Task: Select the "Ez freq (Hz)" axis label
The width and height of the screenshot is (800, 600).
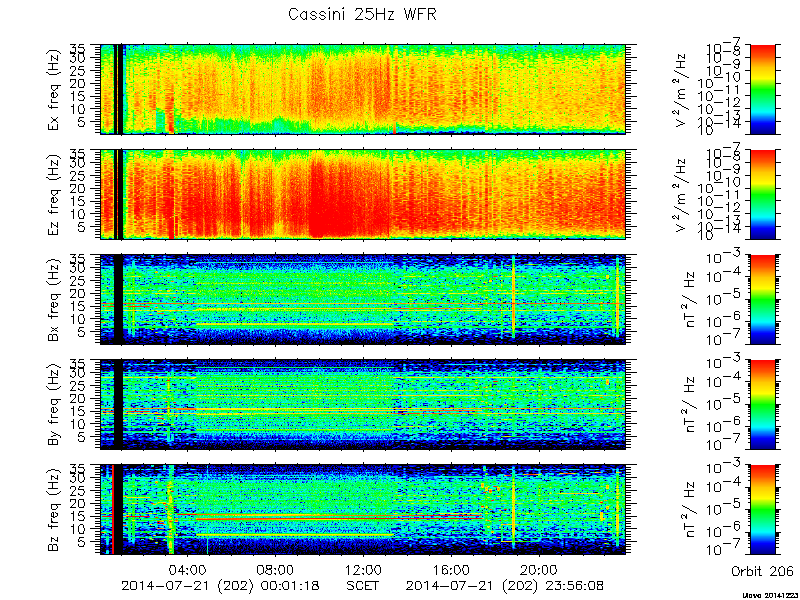Action: tap(54, 194)
